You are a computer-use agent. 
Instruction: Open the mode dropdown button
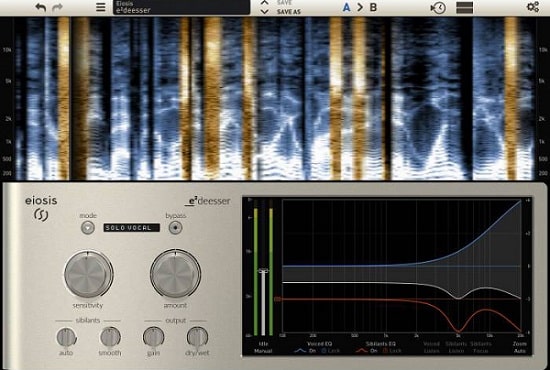[88, 228]
